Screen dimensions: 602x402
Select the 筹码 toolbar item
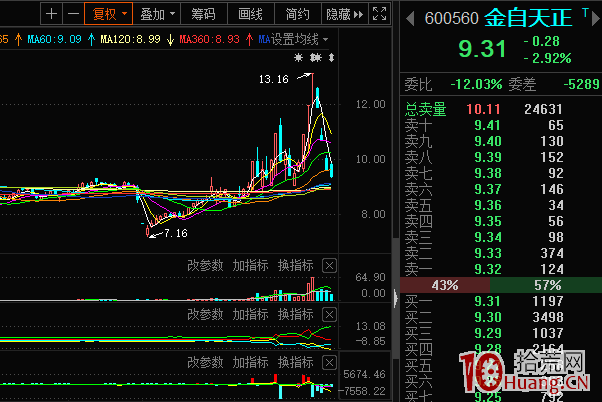click(203, 14)
